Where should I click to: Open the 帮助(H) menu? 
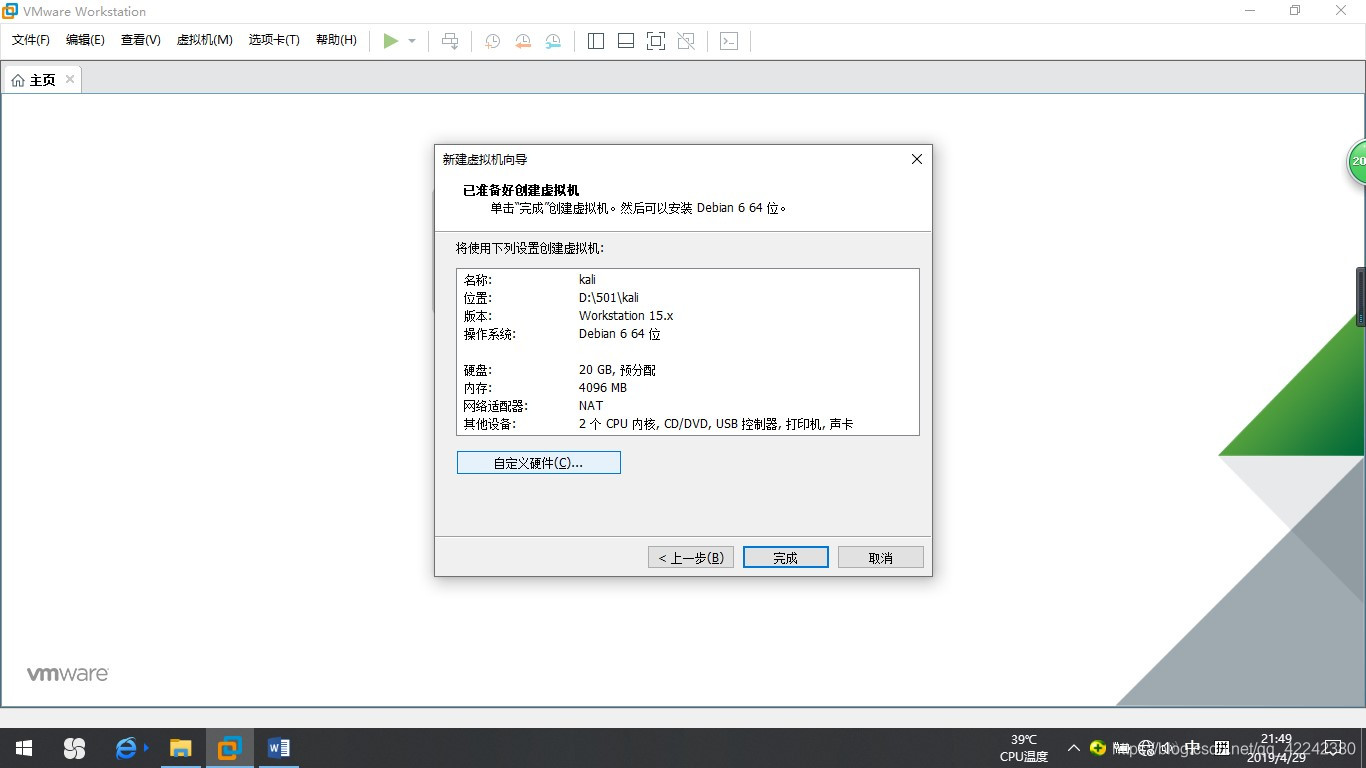point(336,40)
